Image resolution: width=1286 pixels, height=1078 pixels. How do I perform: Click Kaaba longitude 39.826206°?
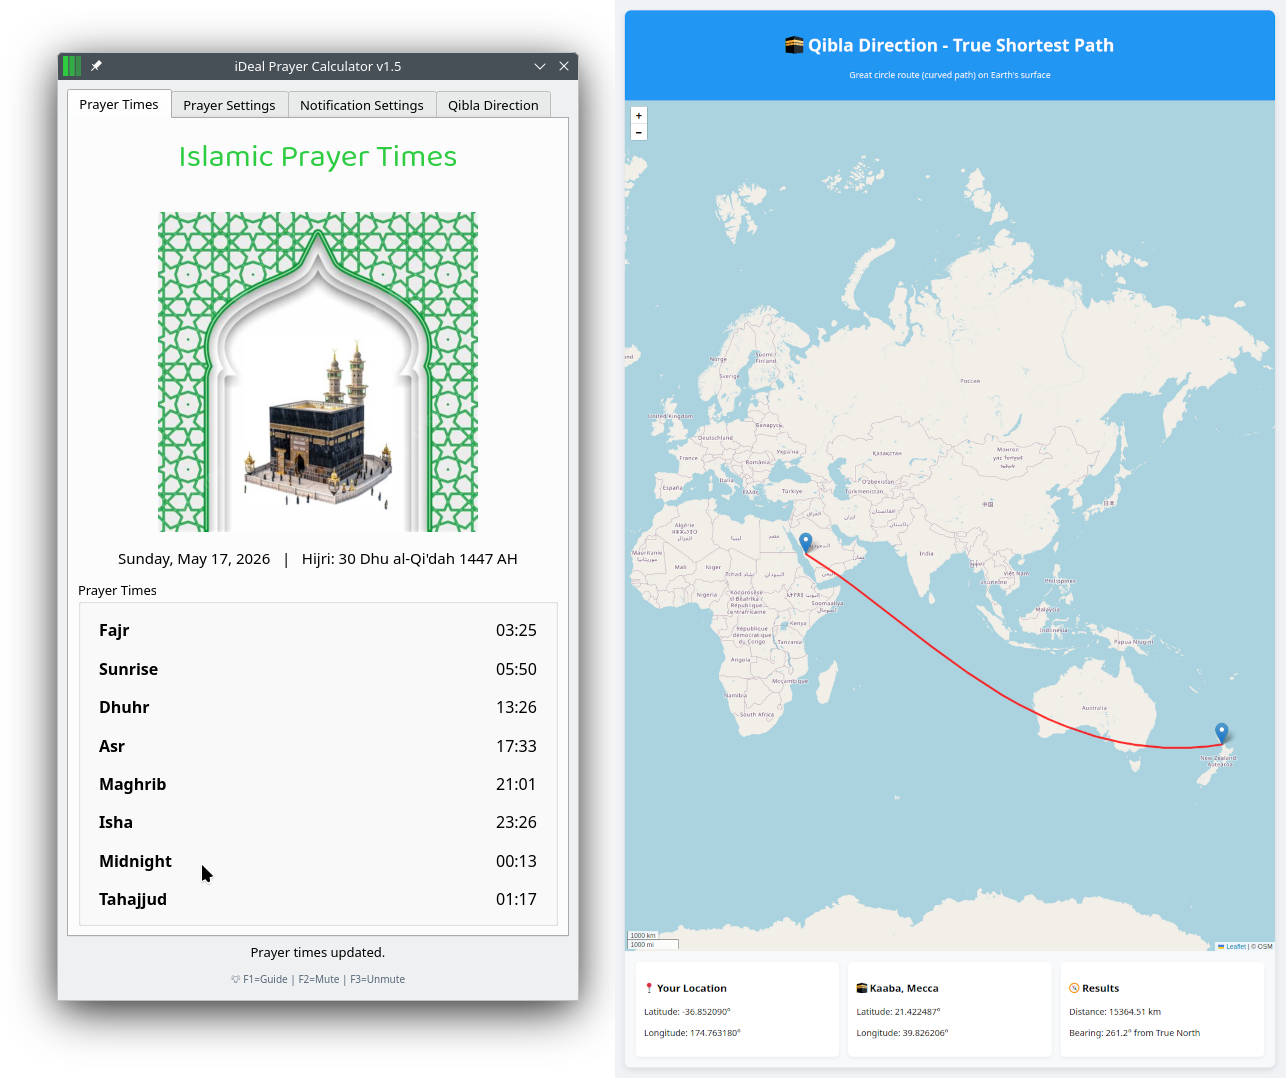click(902, 1033)
